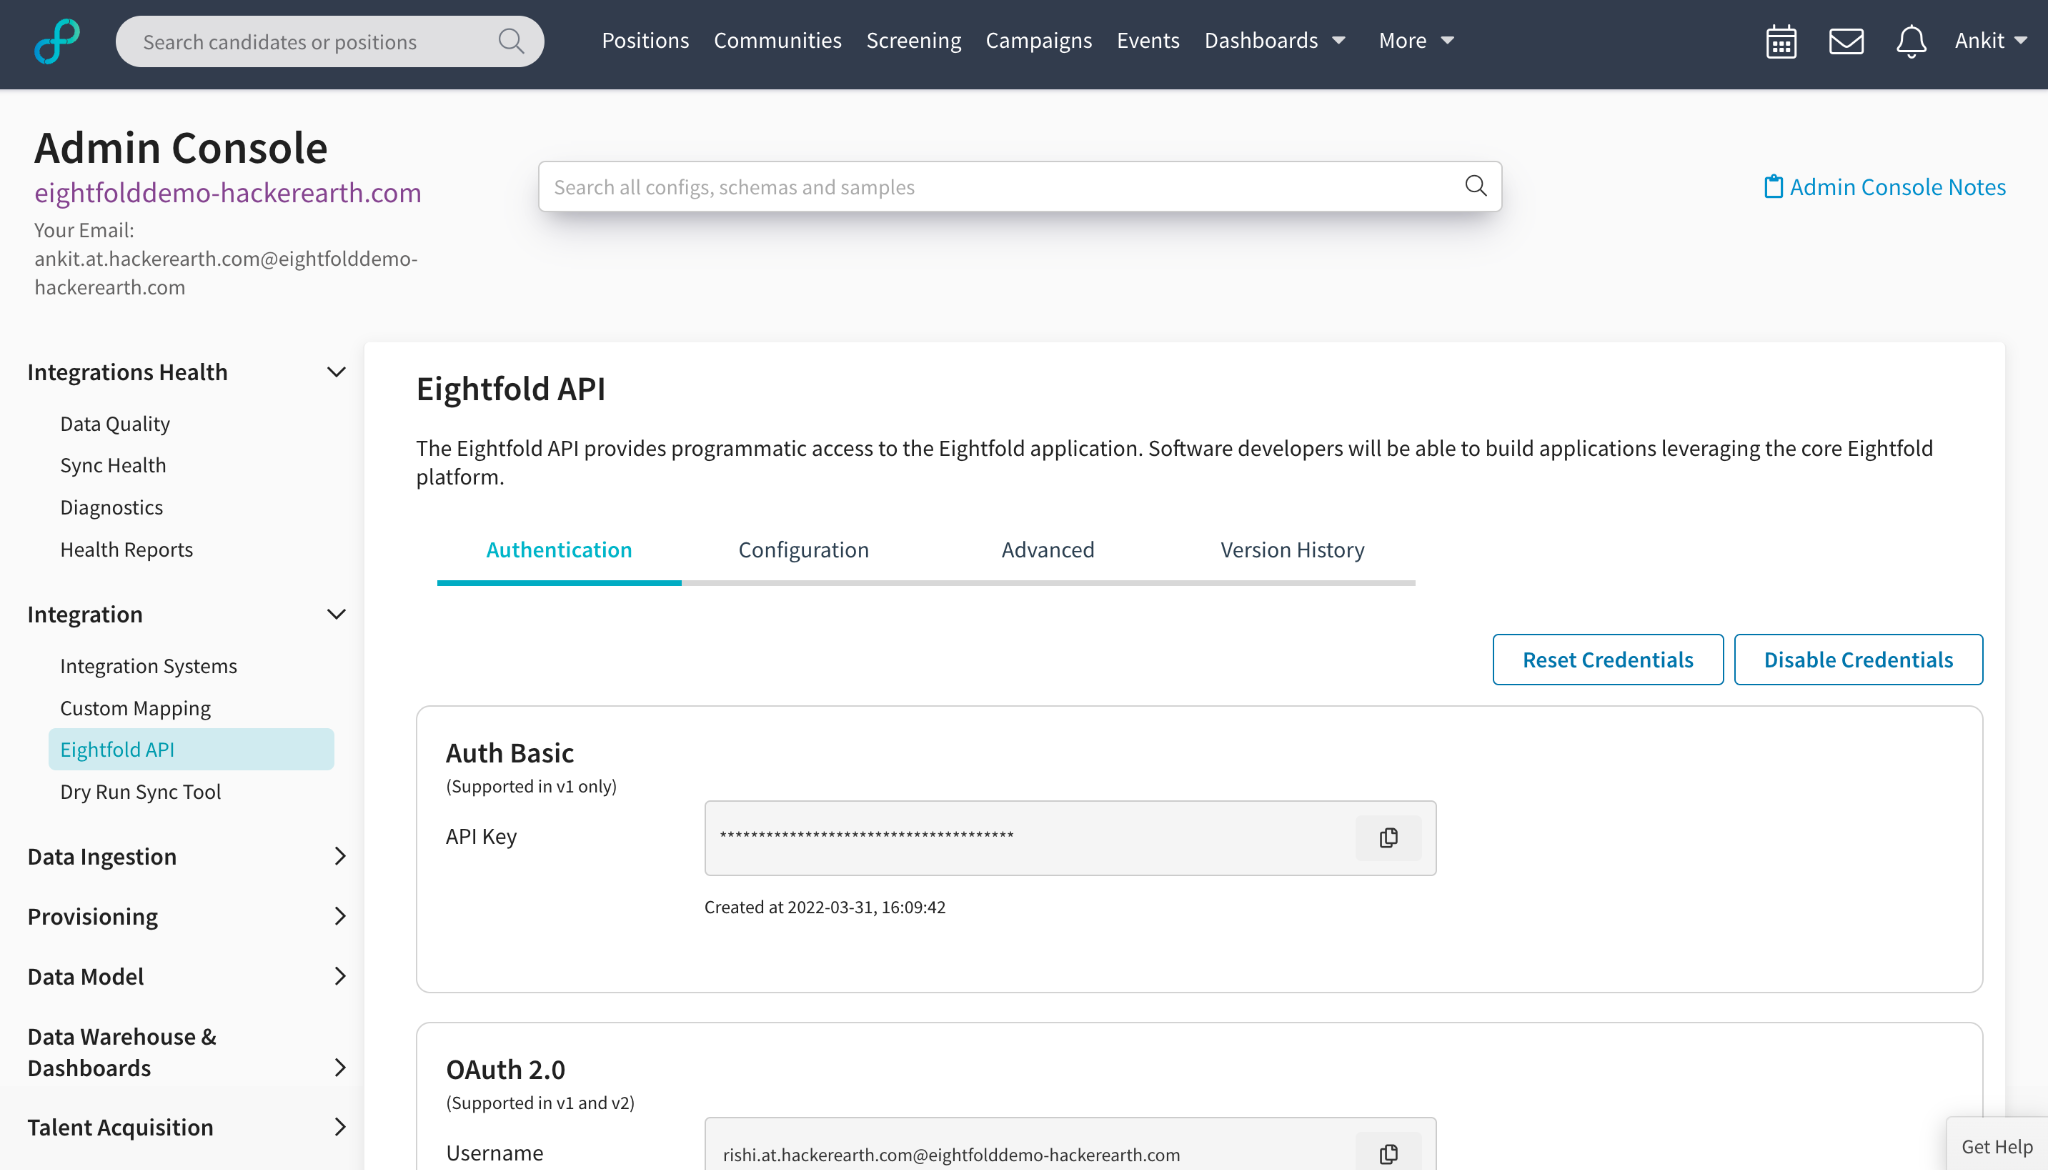Open Dry Run Sync Tool in sidebar

(x=140, y=791)
